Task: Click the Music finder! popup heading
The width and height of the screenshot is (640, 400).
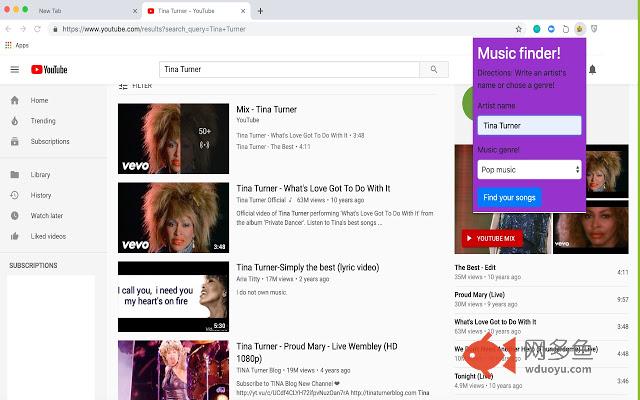Action: click(519, 53)
